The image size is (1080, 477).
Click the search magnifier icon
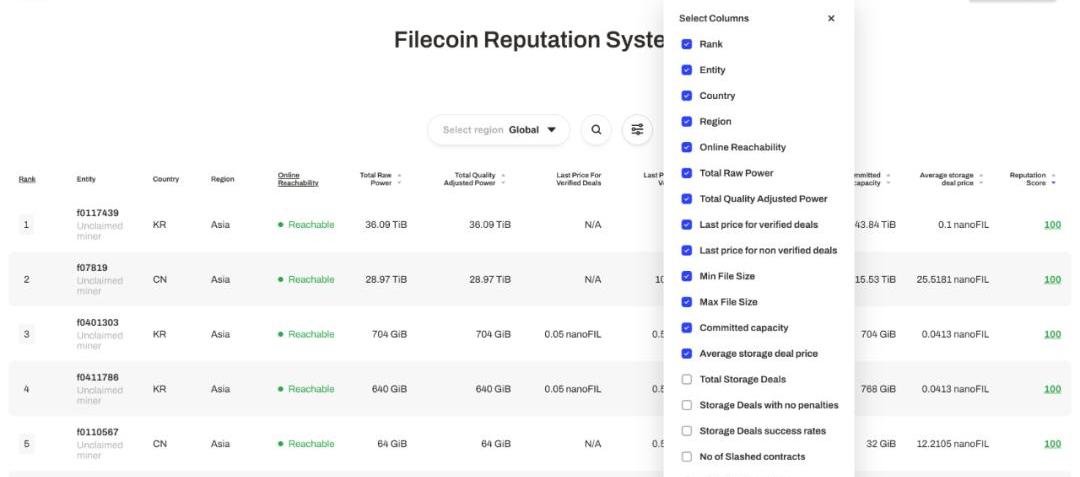596,130
